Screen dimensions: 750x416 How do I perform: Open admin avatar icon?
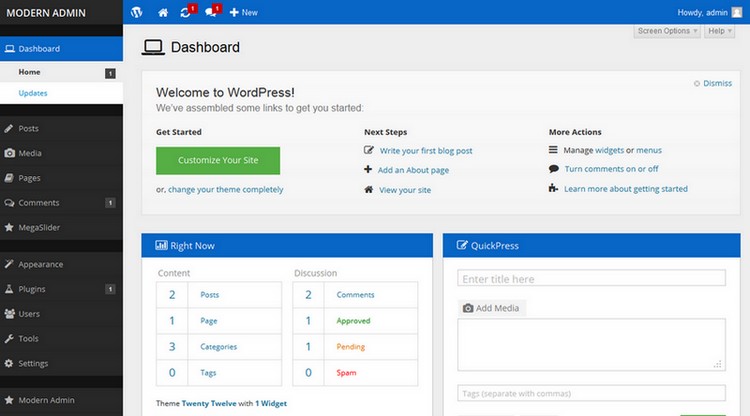tap(737, 12)
